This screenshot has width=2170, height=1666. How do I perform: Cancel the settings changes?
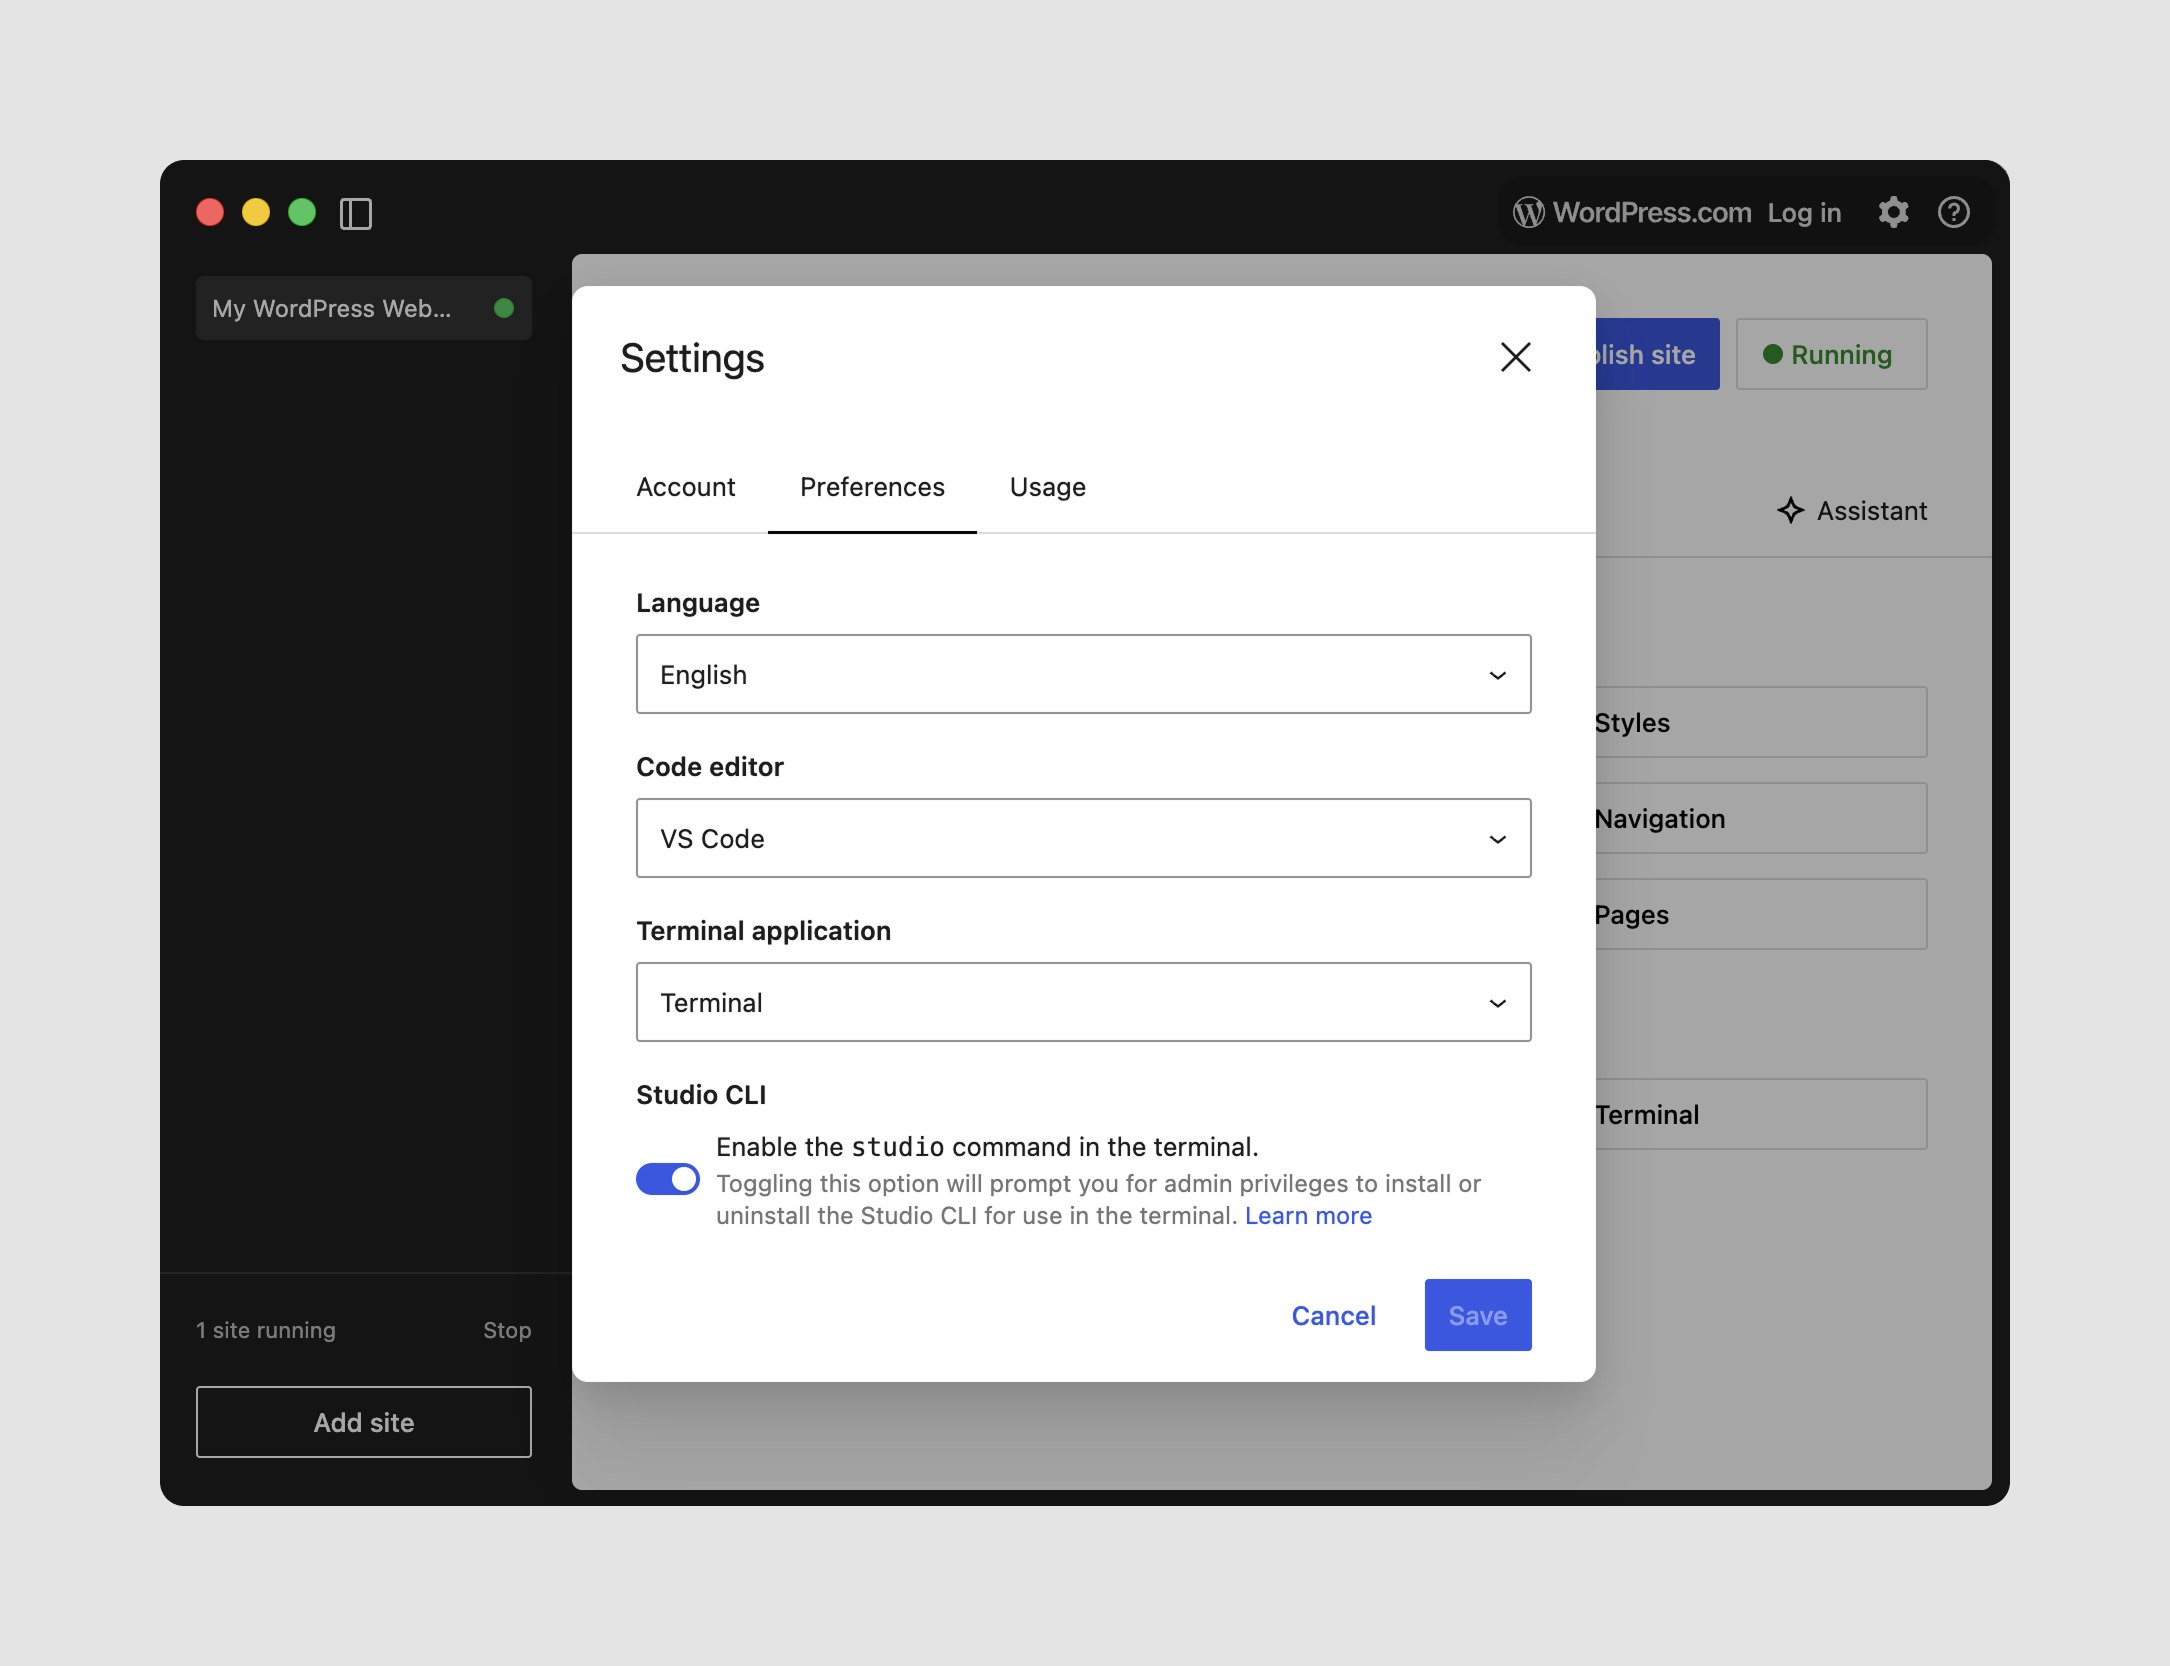(1333, 1315)
